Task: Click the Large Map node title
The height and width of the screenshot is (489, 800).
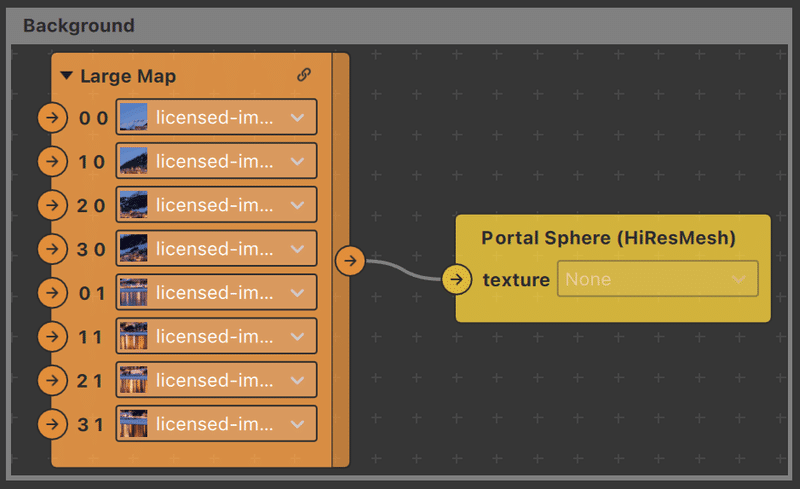Action: (x=128, y=76)
